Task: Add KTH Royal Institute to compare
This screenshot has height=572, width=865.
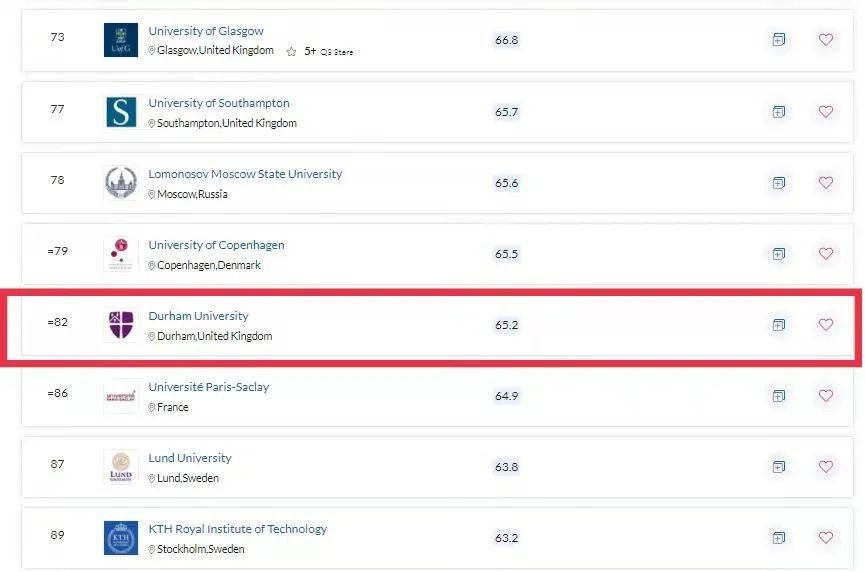Action: [778, 538]
